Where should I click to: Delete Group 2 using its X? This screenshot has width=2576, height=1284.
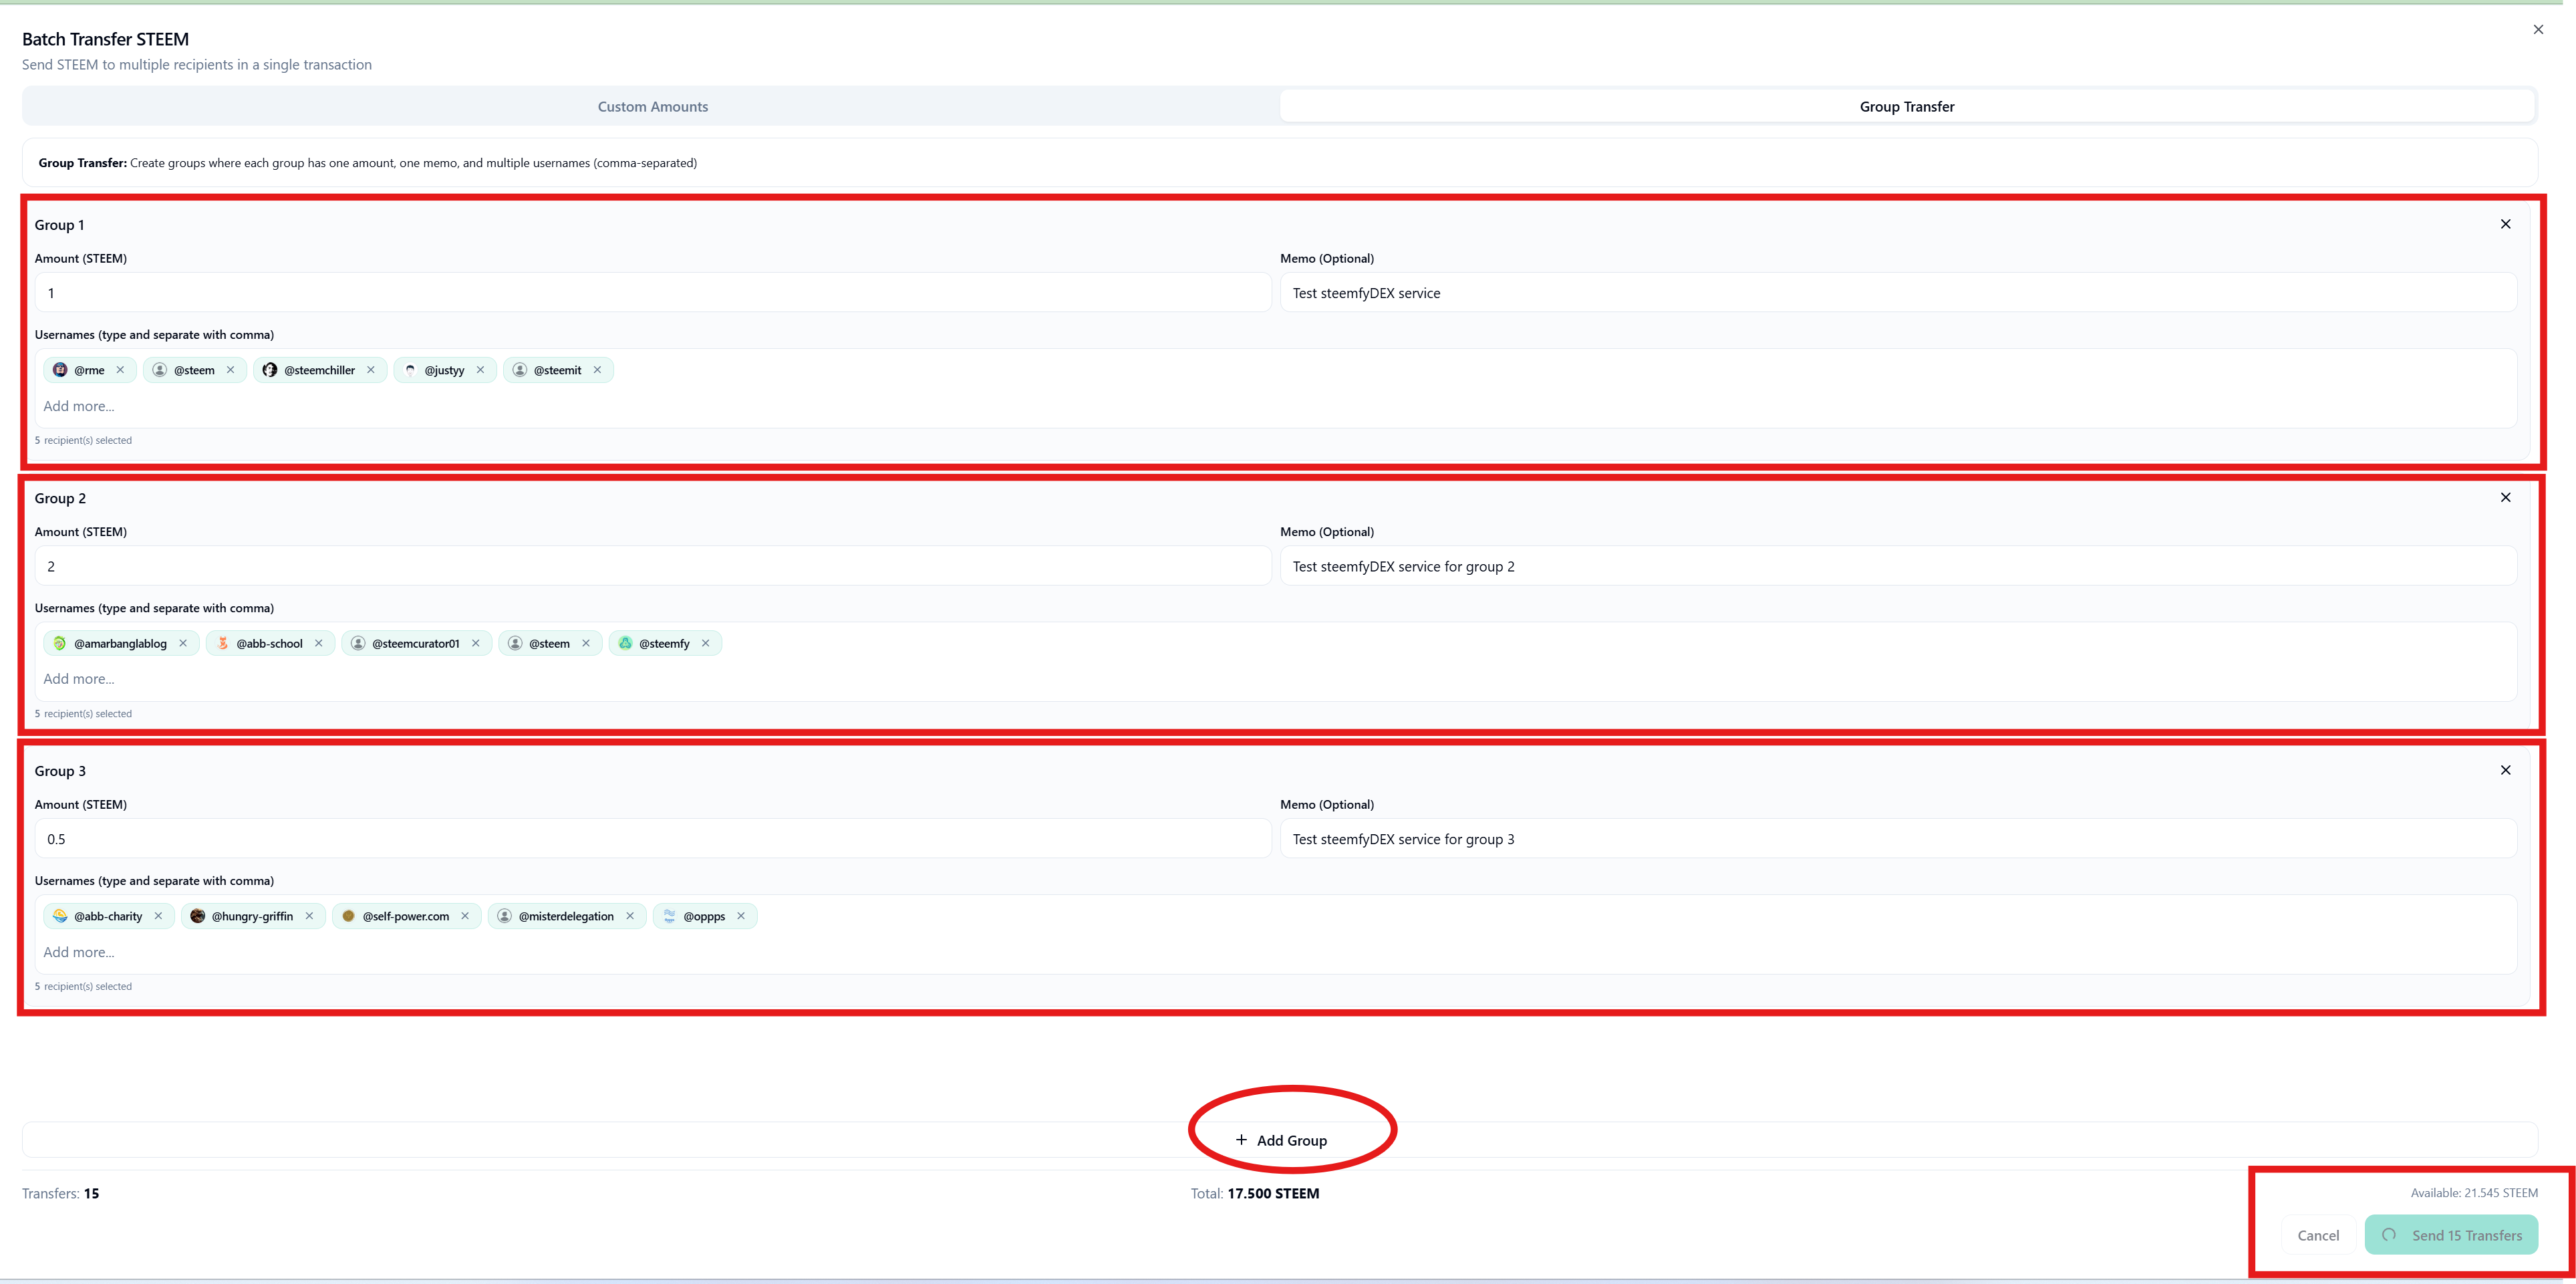pyautogui.click(x=2505, y=497)
